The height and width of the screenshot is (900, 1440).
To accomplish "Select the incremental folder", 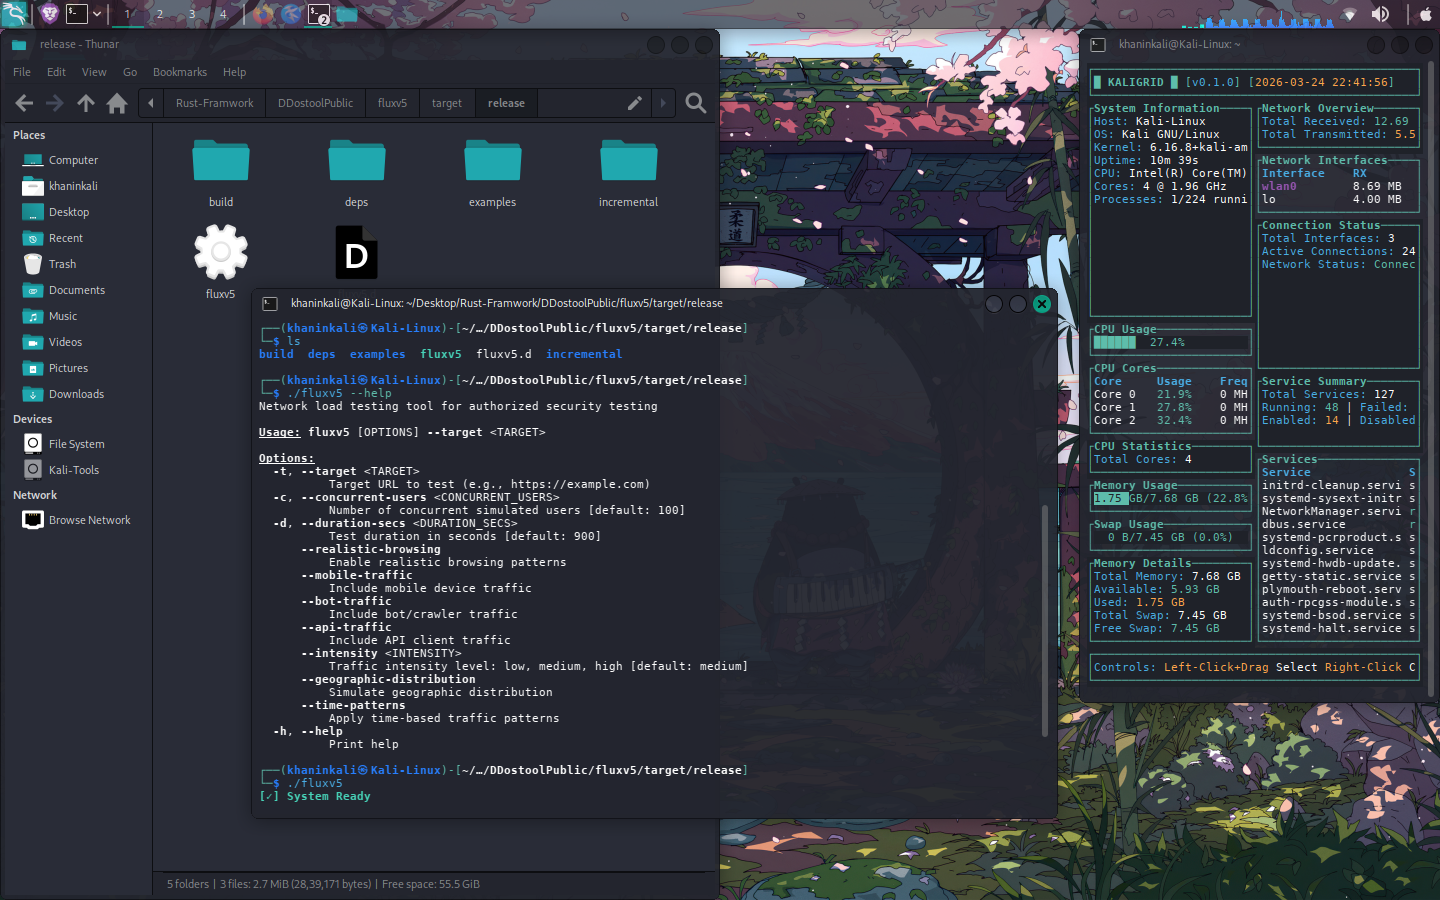I will (629, 162).
